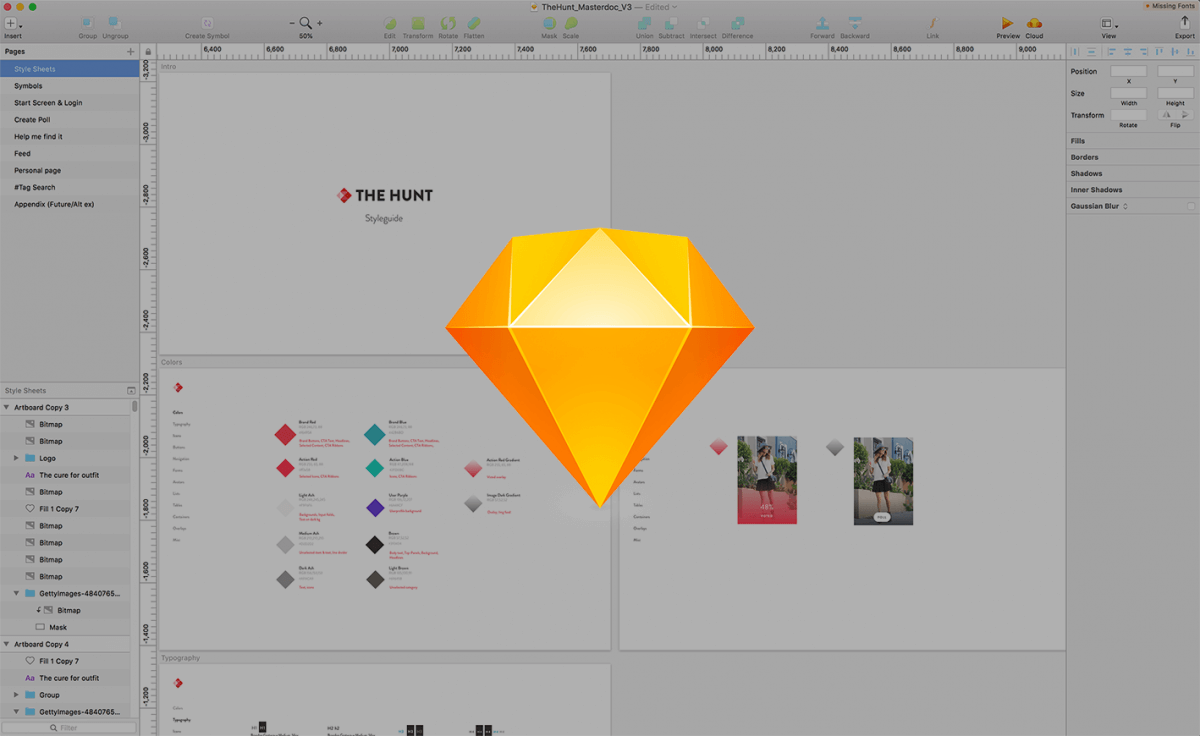
Task: Expand the Logo folder layer
Action: click(16, 458)
